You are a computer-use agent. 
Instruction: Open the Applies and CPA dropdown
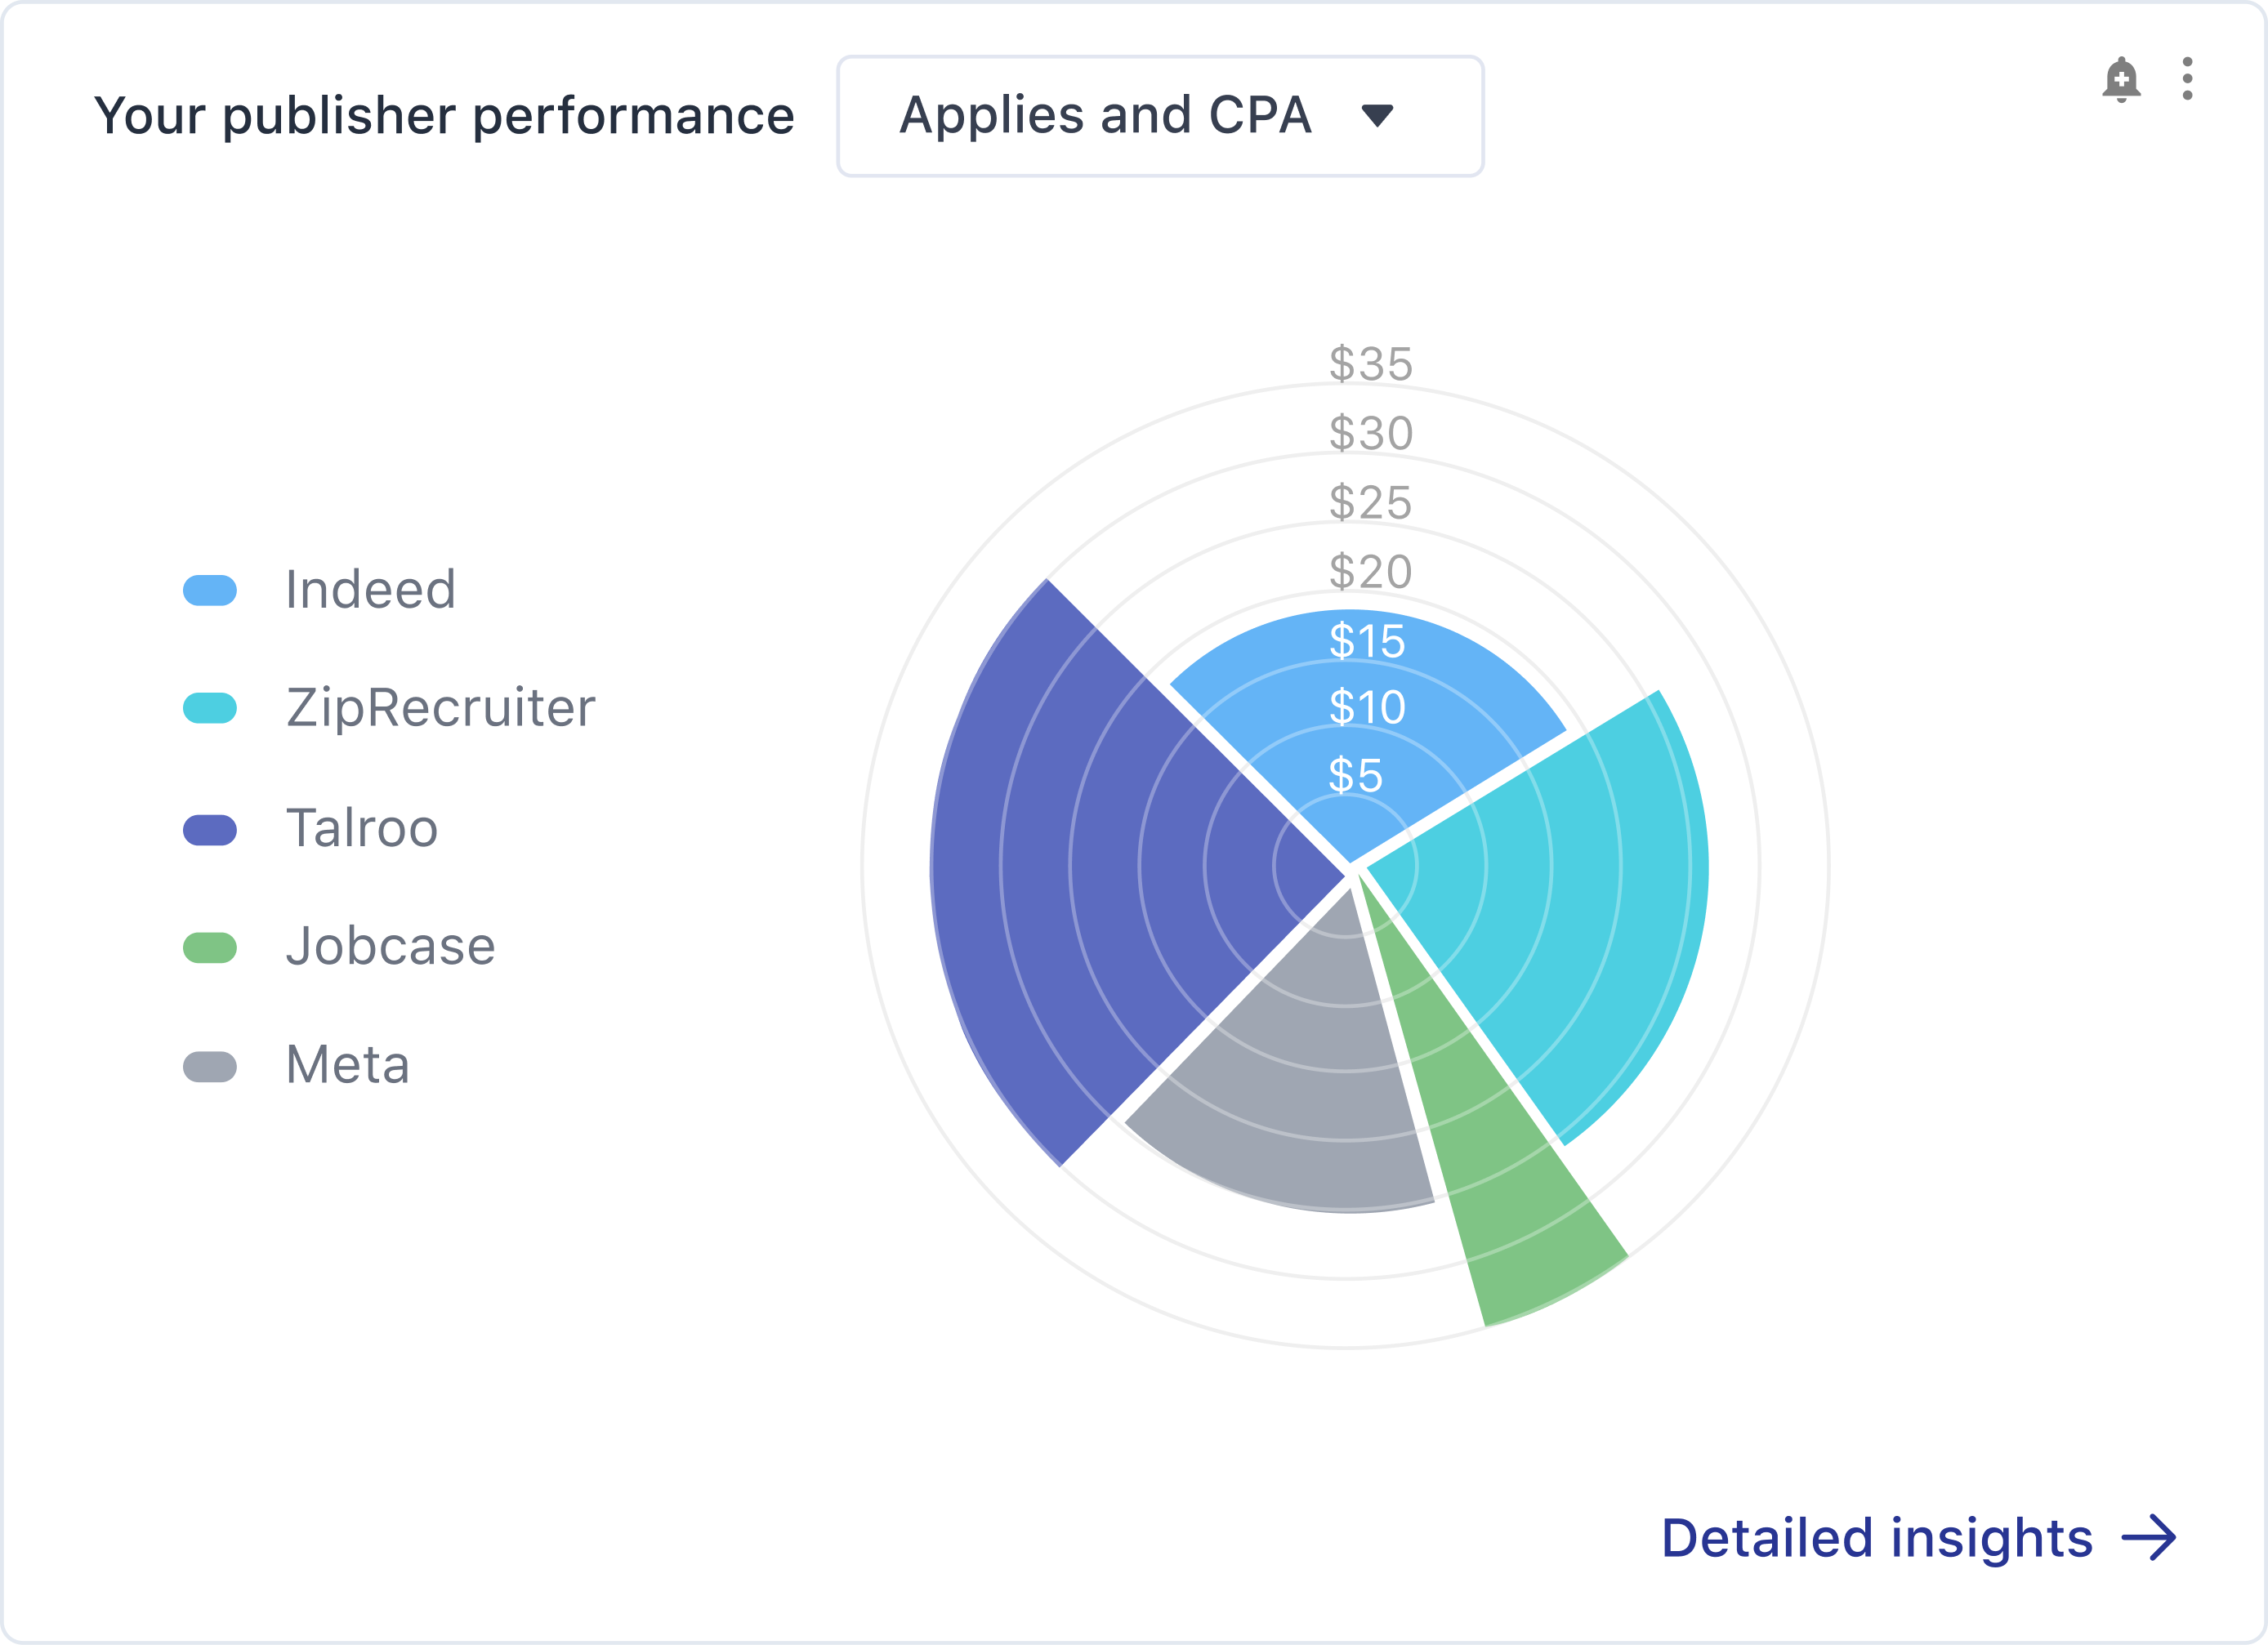click(1160, 116)
